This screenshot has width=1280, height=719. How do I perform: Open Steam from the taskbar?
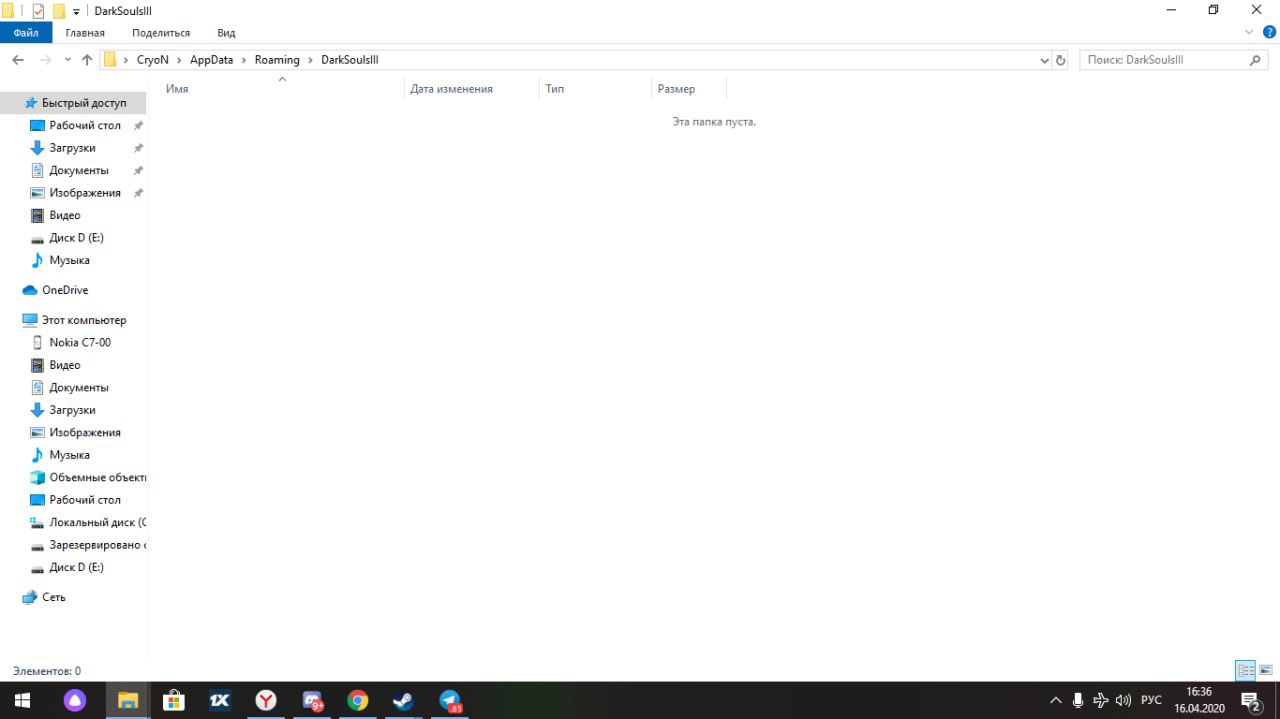point(403,700)
